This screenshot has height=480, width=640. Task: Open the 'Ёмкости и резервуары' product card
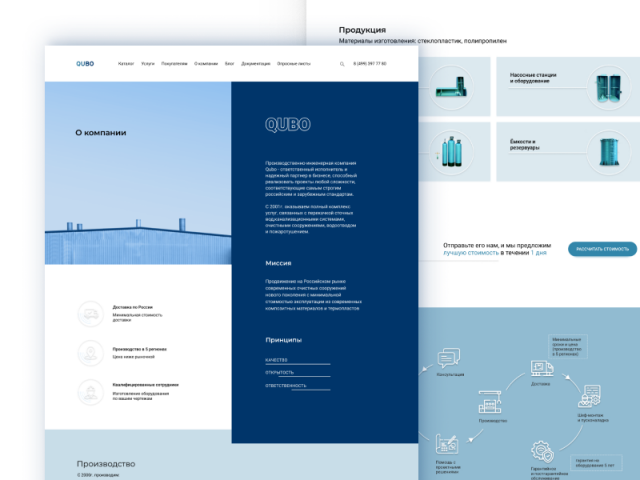pos(568,151)
